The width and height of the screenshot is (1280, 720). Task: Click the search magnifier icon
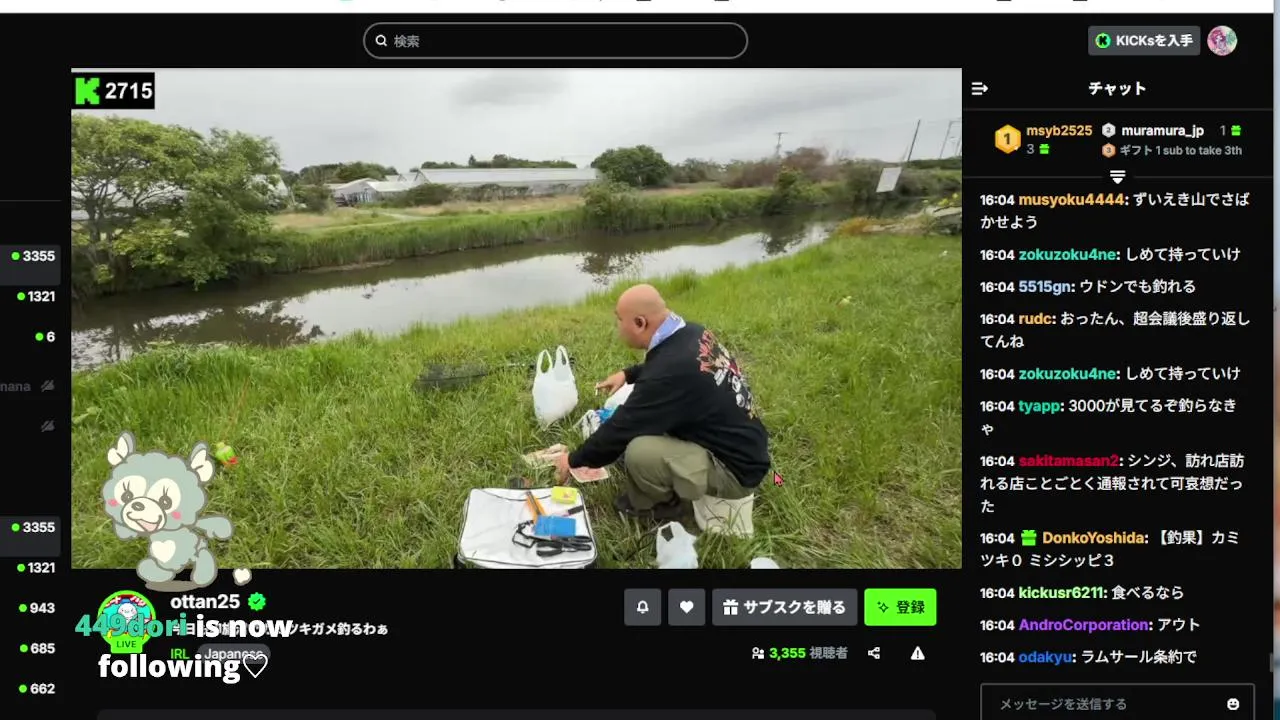tap(381, 41)
